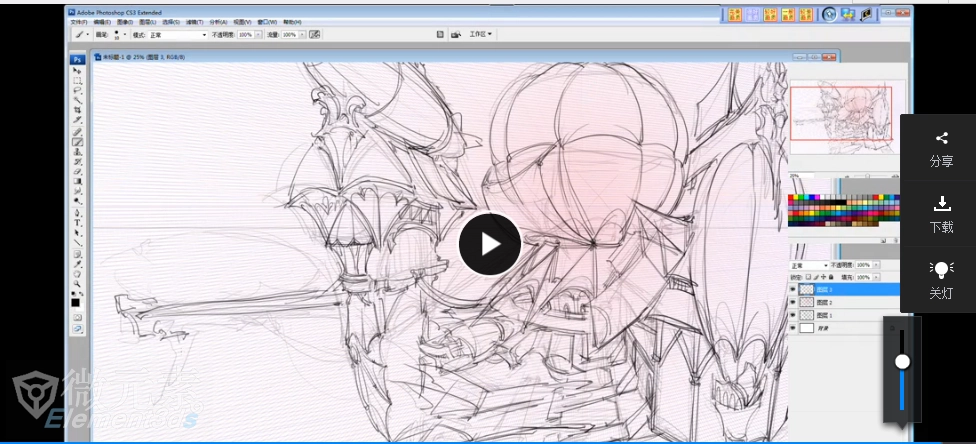Hide the 背景 layer using its eye icon
Screen dimensions: 976x444
pos(794,328)
